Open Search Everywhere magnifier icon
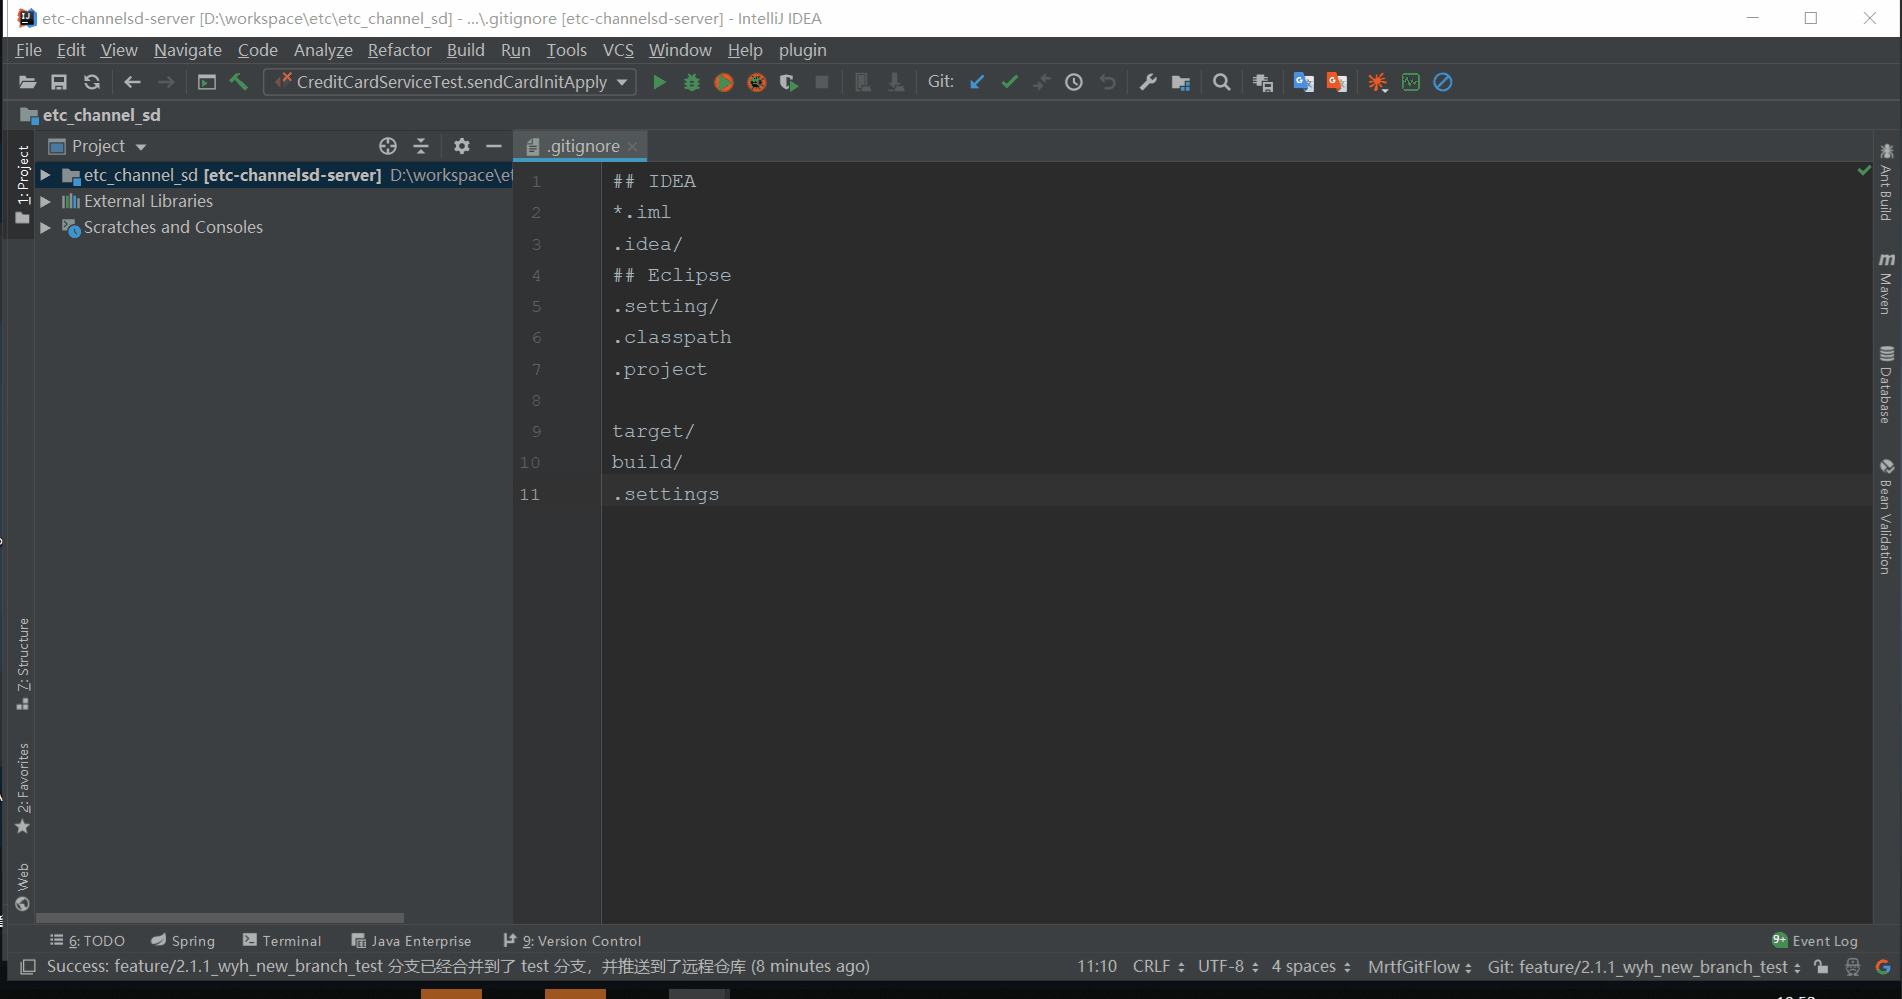Viewport: 1902px width, 999px height. coord(1221,82)
